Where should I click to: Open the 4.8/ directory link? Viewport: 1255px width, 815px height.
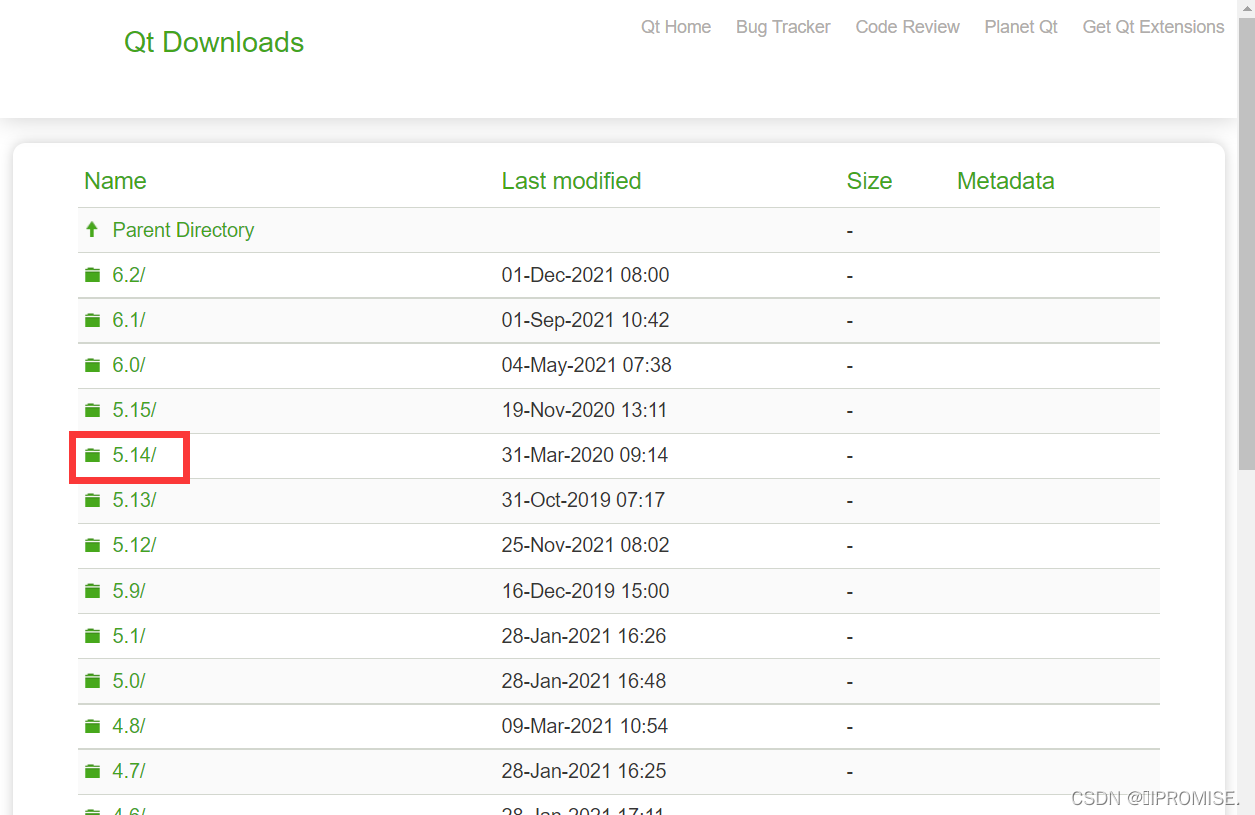coord(129,726)
